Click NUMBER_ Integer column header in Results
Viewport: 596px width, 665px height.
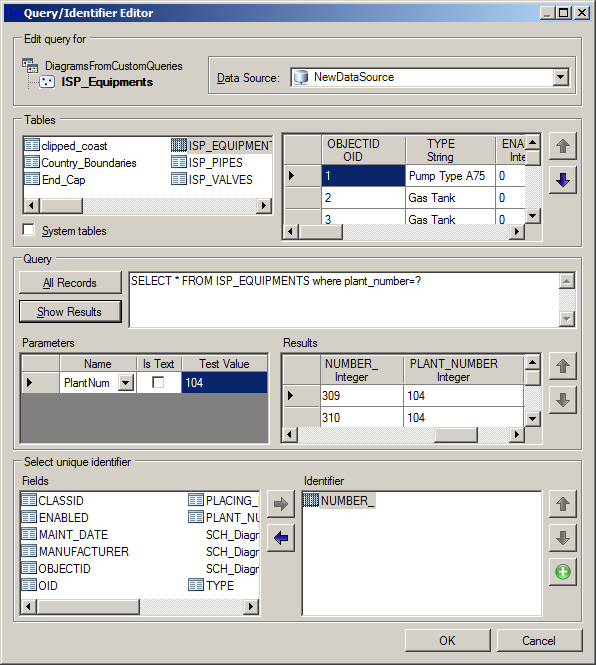click(x=361, y=370)
